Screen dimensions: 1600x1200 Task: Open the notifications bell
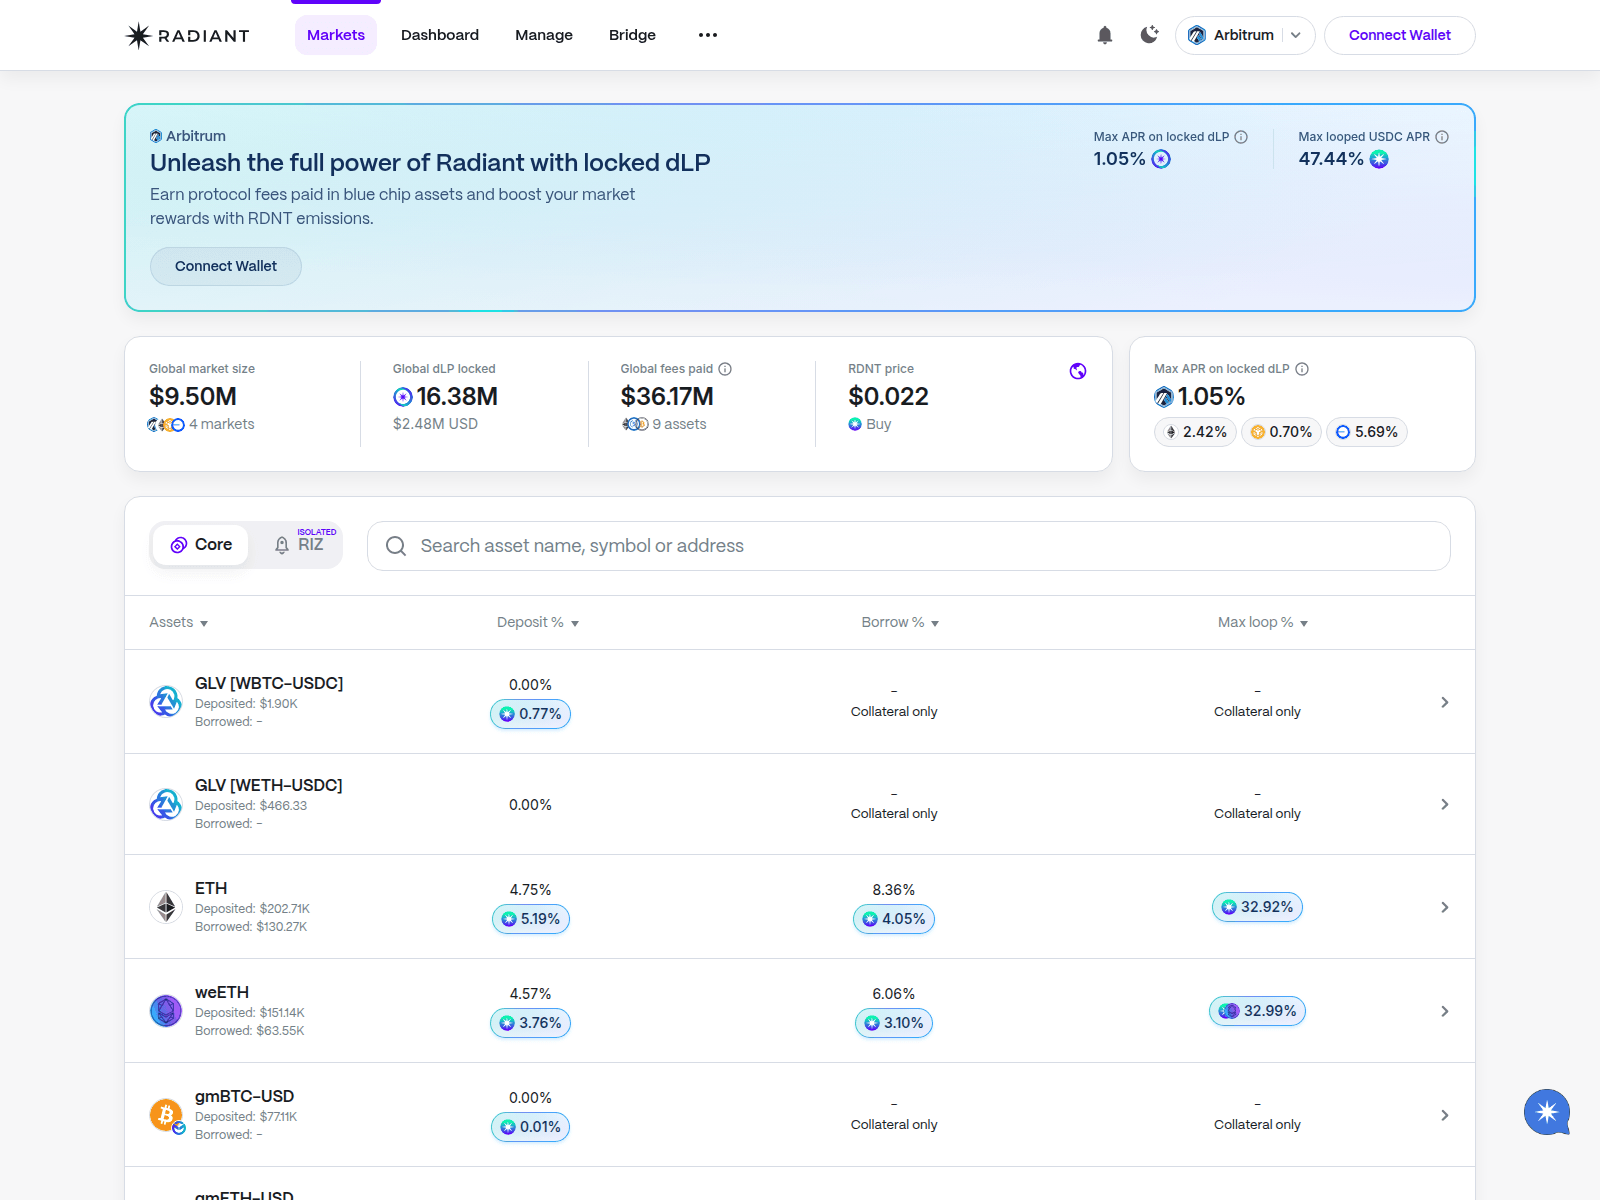(x=1105, y=35)
